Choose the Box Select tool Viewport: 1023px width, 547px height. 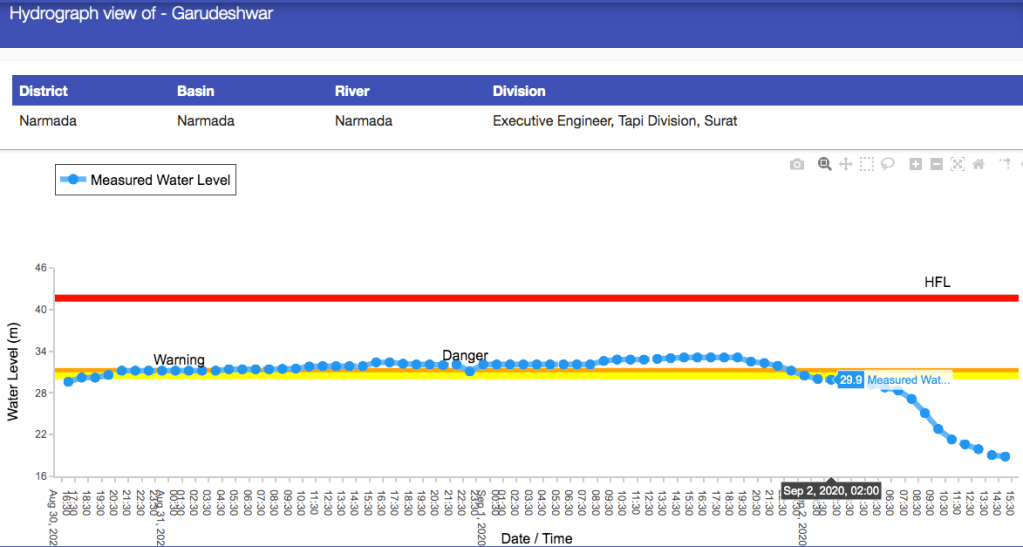coord(866,164)
